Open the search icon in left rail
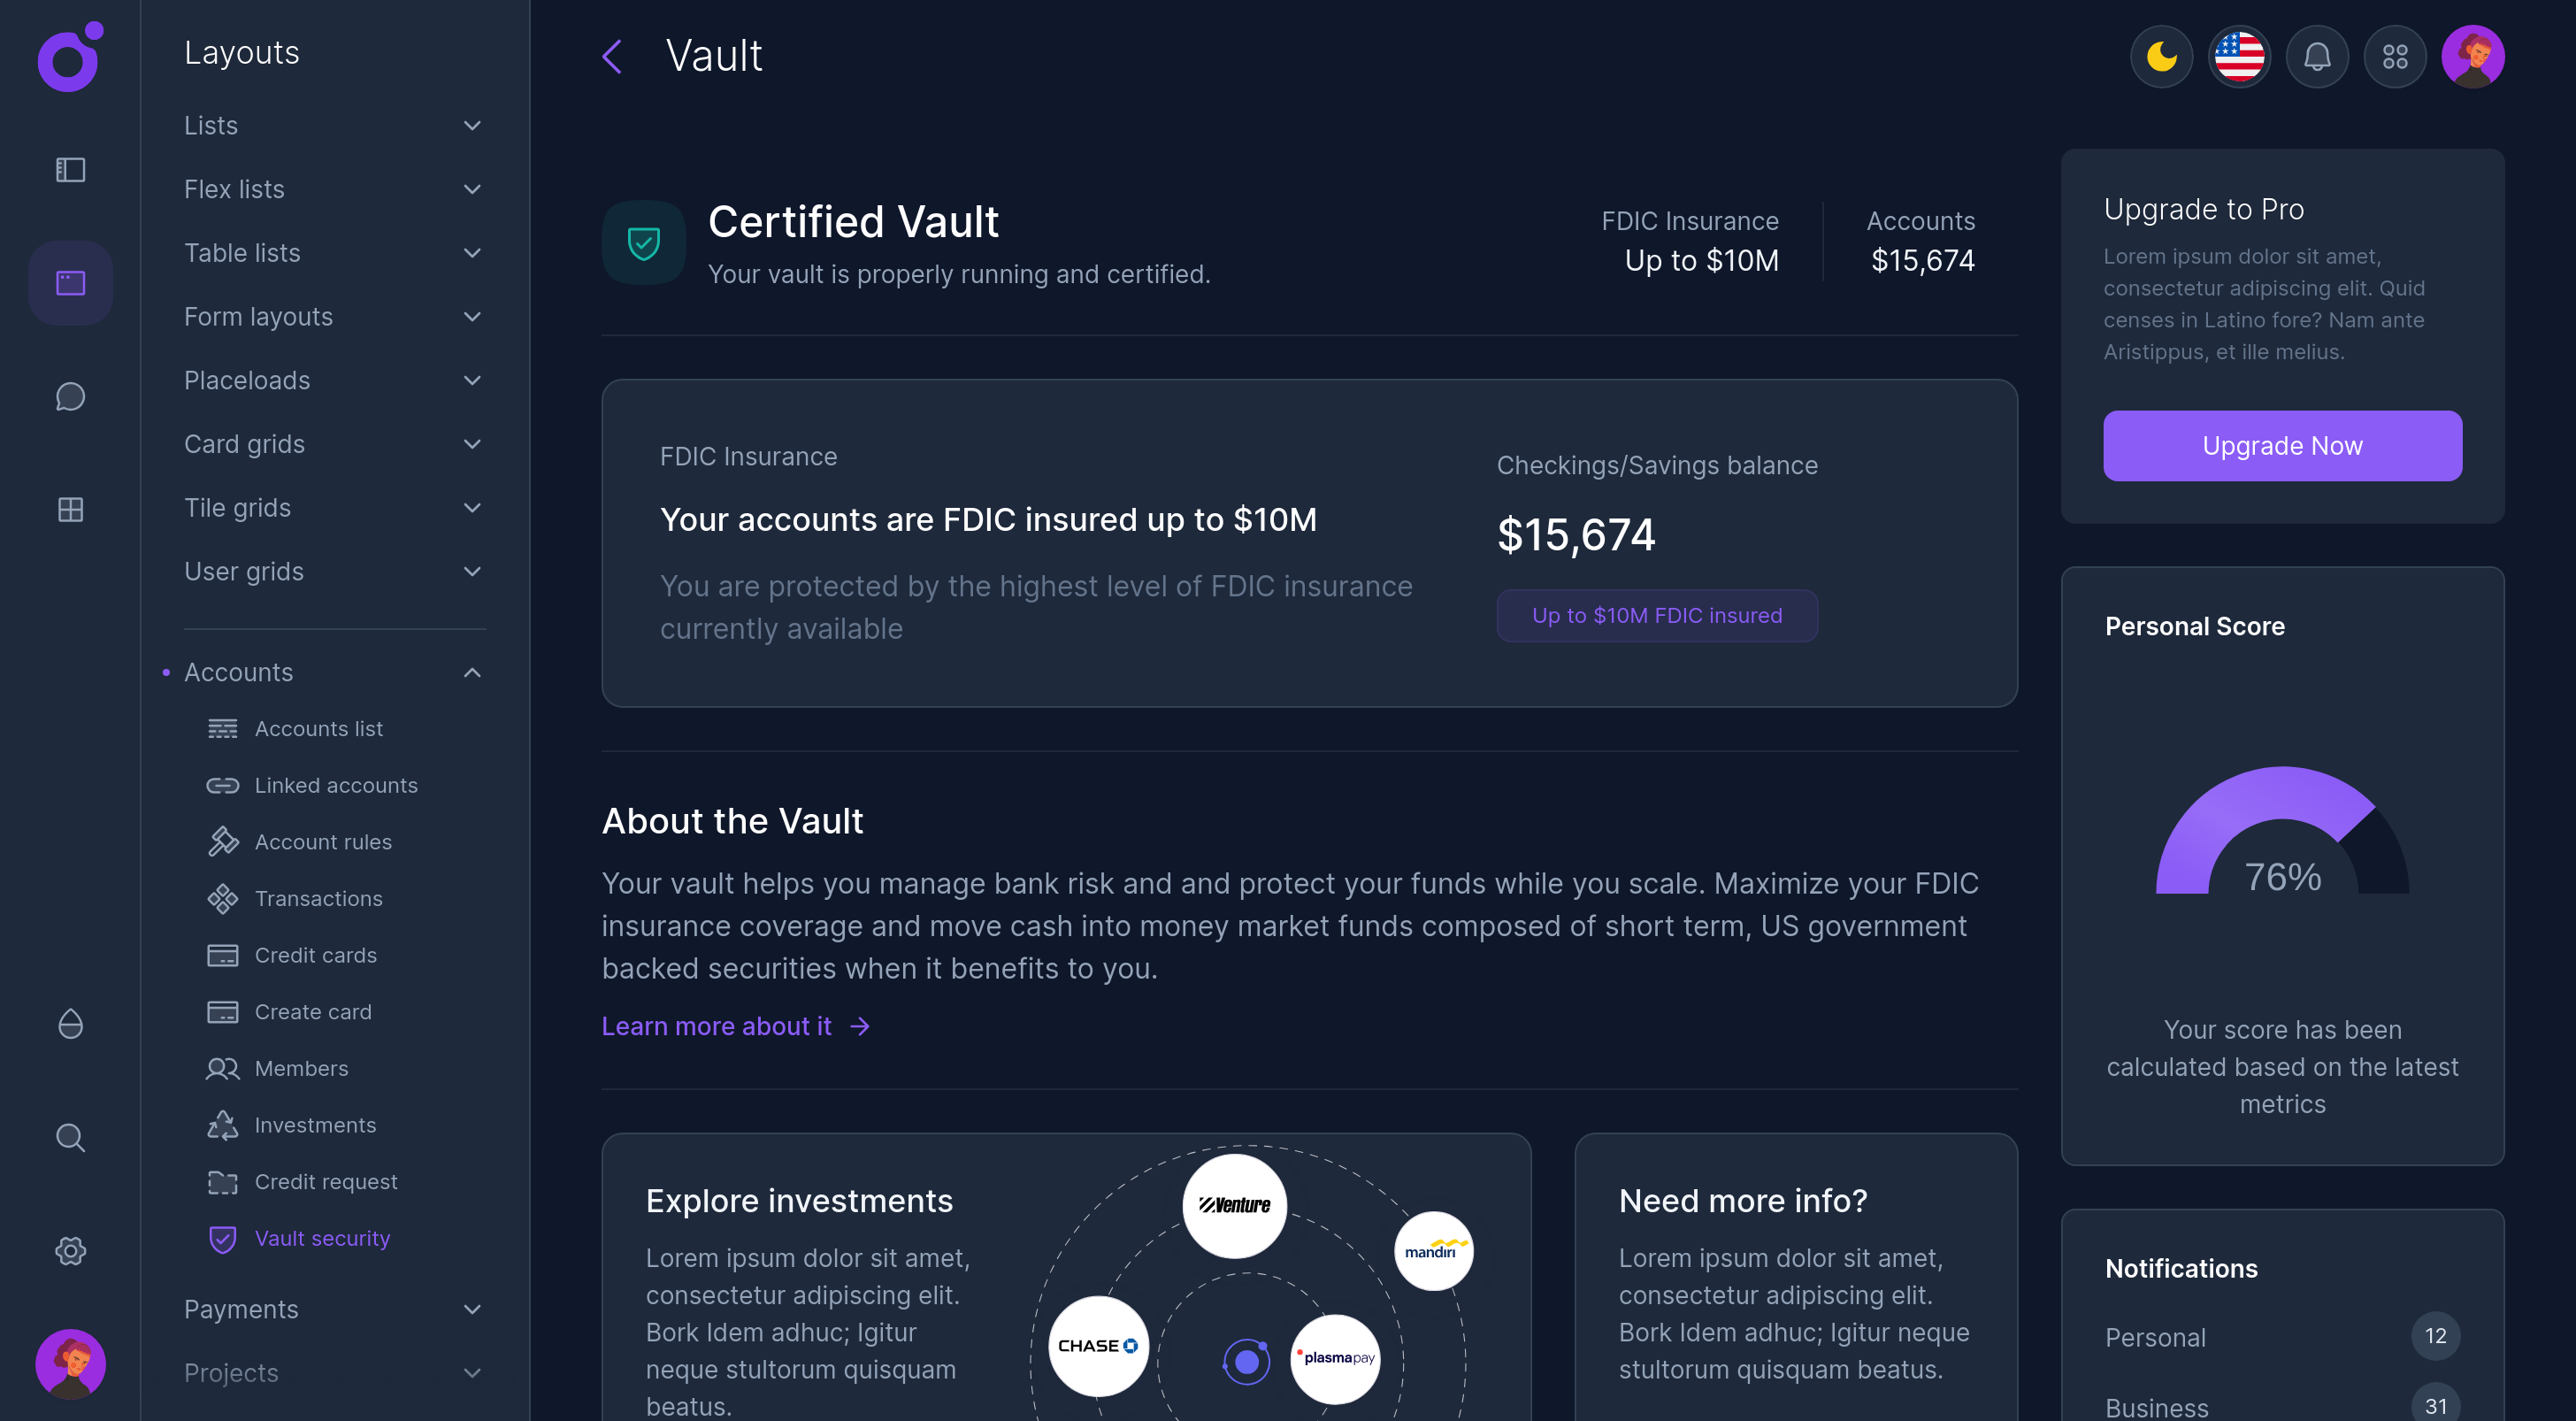This screenshot has width=2576, height=1421. [x=70, y=1137]
